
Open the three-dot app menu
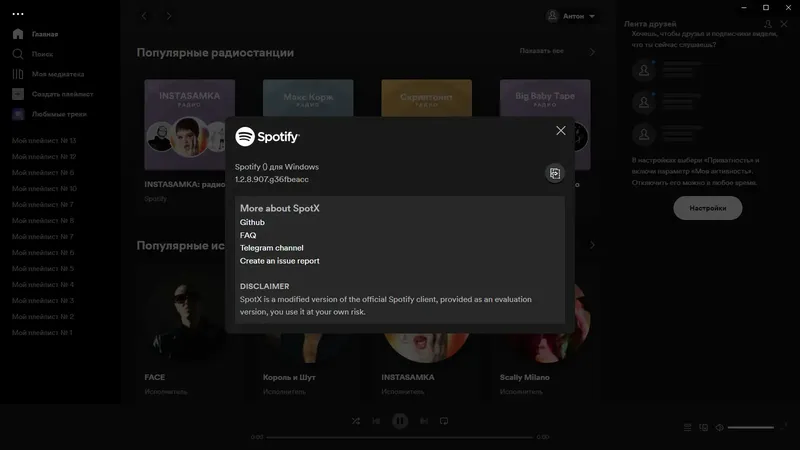tap(18, 14)
